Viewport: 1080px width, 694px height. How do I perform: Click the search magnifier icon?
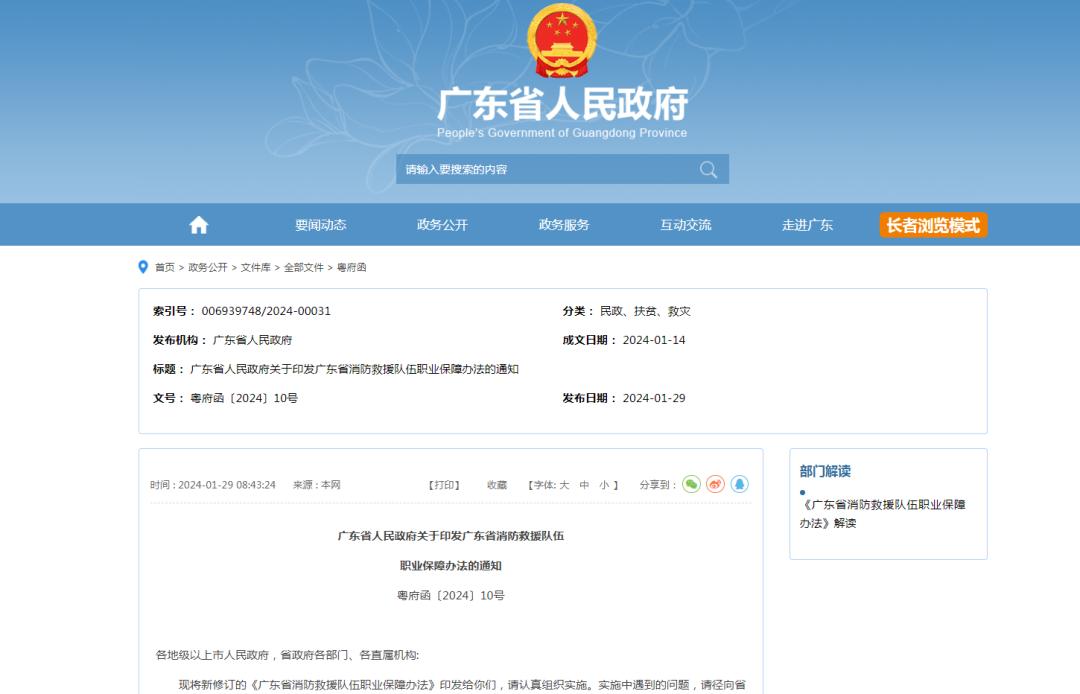[708, 169]
